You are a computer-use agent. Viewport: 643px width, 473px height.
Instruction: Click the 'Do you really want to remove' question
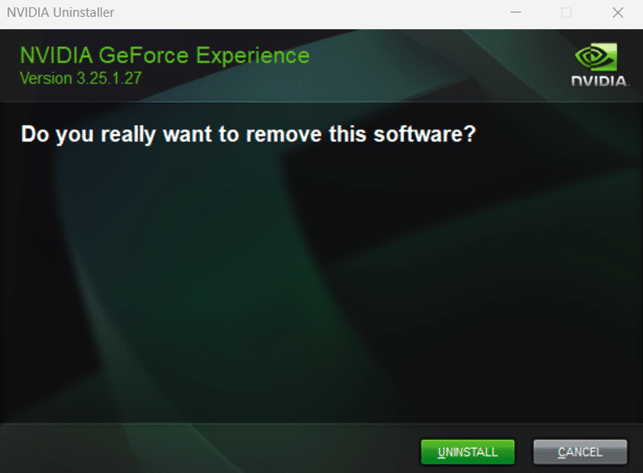248,134
